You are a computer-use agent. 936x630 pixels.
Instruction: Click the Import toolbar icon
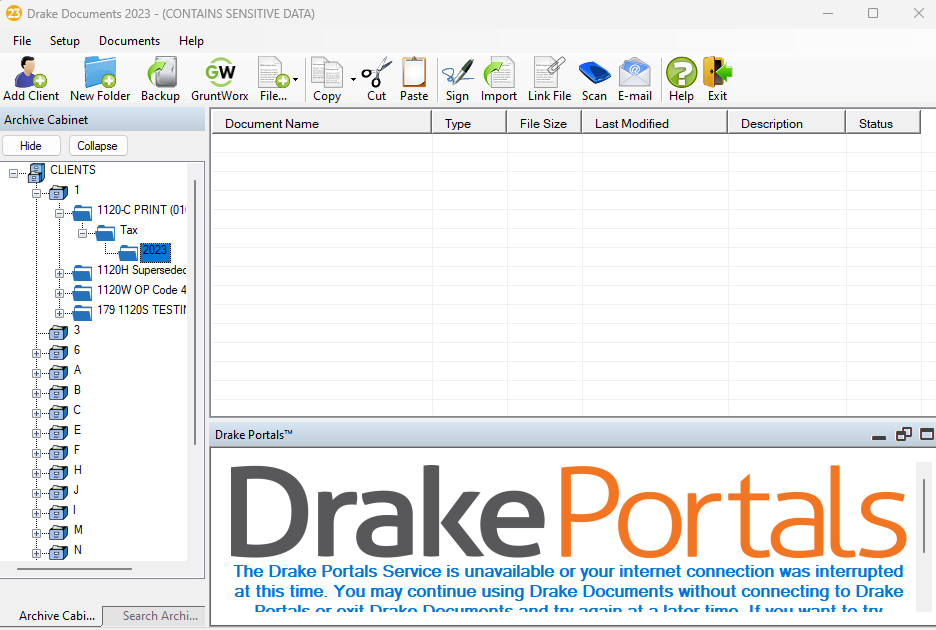pyautogui.click(x=499, y=79)
